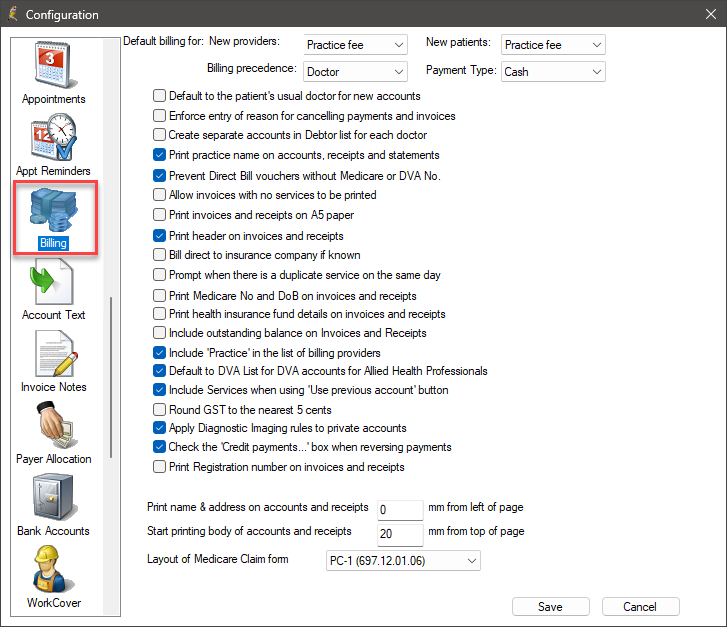Toggle prevent Direct Bill vouchers without Medicare
This screenshot has height=627, width=727.
point(159,175)
